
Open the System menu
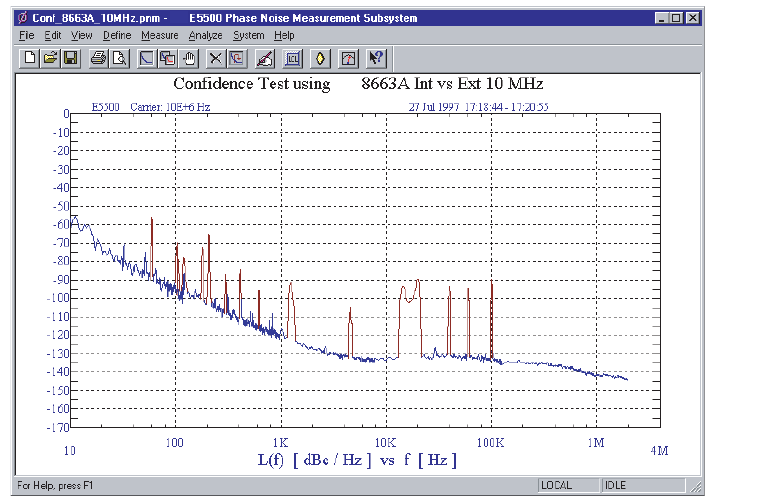click(249, 35)
